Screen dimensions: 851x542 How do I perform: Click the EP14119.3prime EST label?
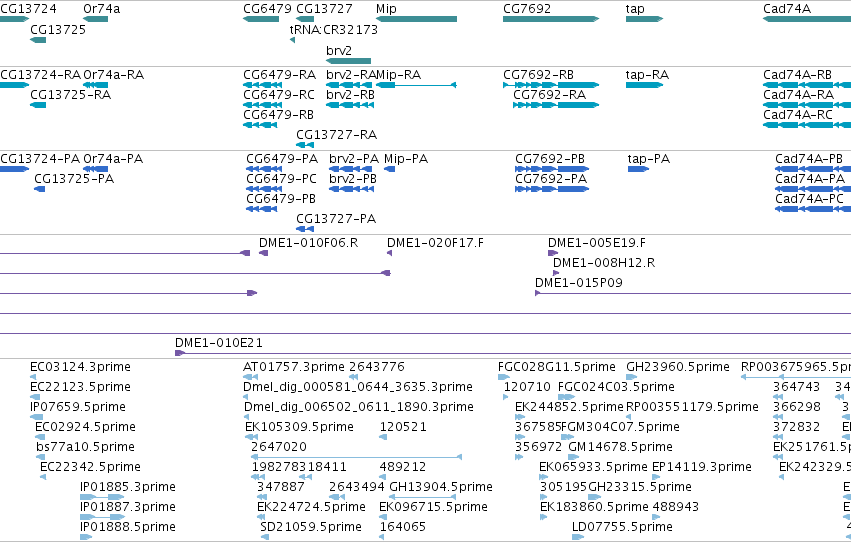click(702, 467)
